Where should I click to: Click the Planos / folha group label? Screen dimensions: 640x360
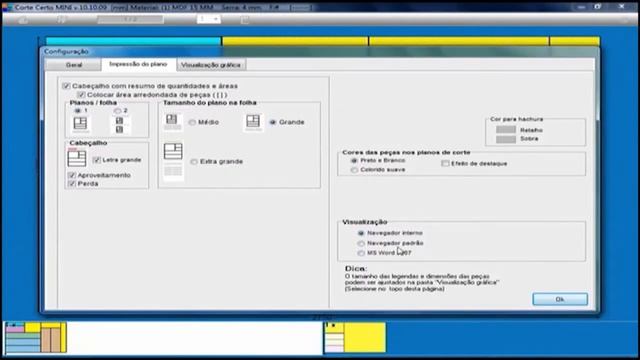[93, 103]
